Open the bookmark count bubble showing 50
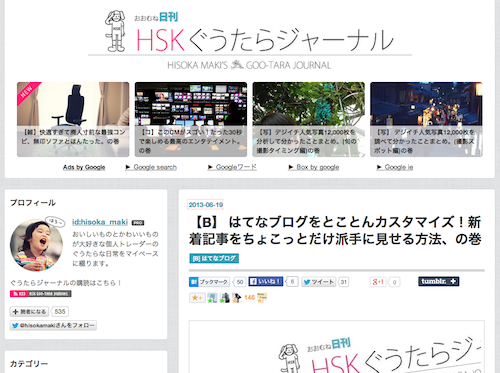Image resolution: width=500 pixels, height=373 pixels. coord(240,282)
